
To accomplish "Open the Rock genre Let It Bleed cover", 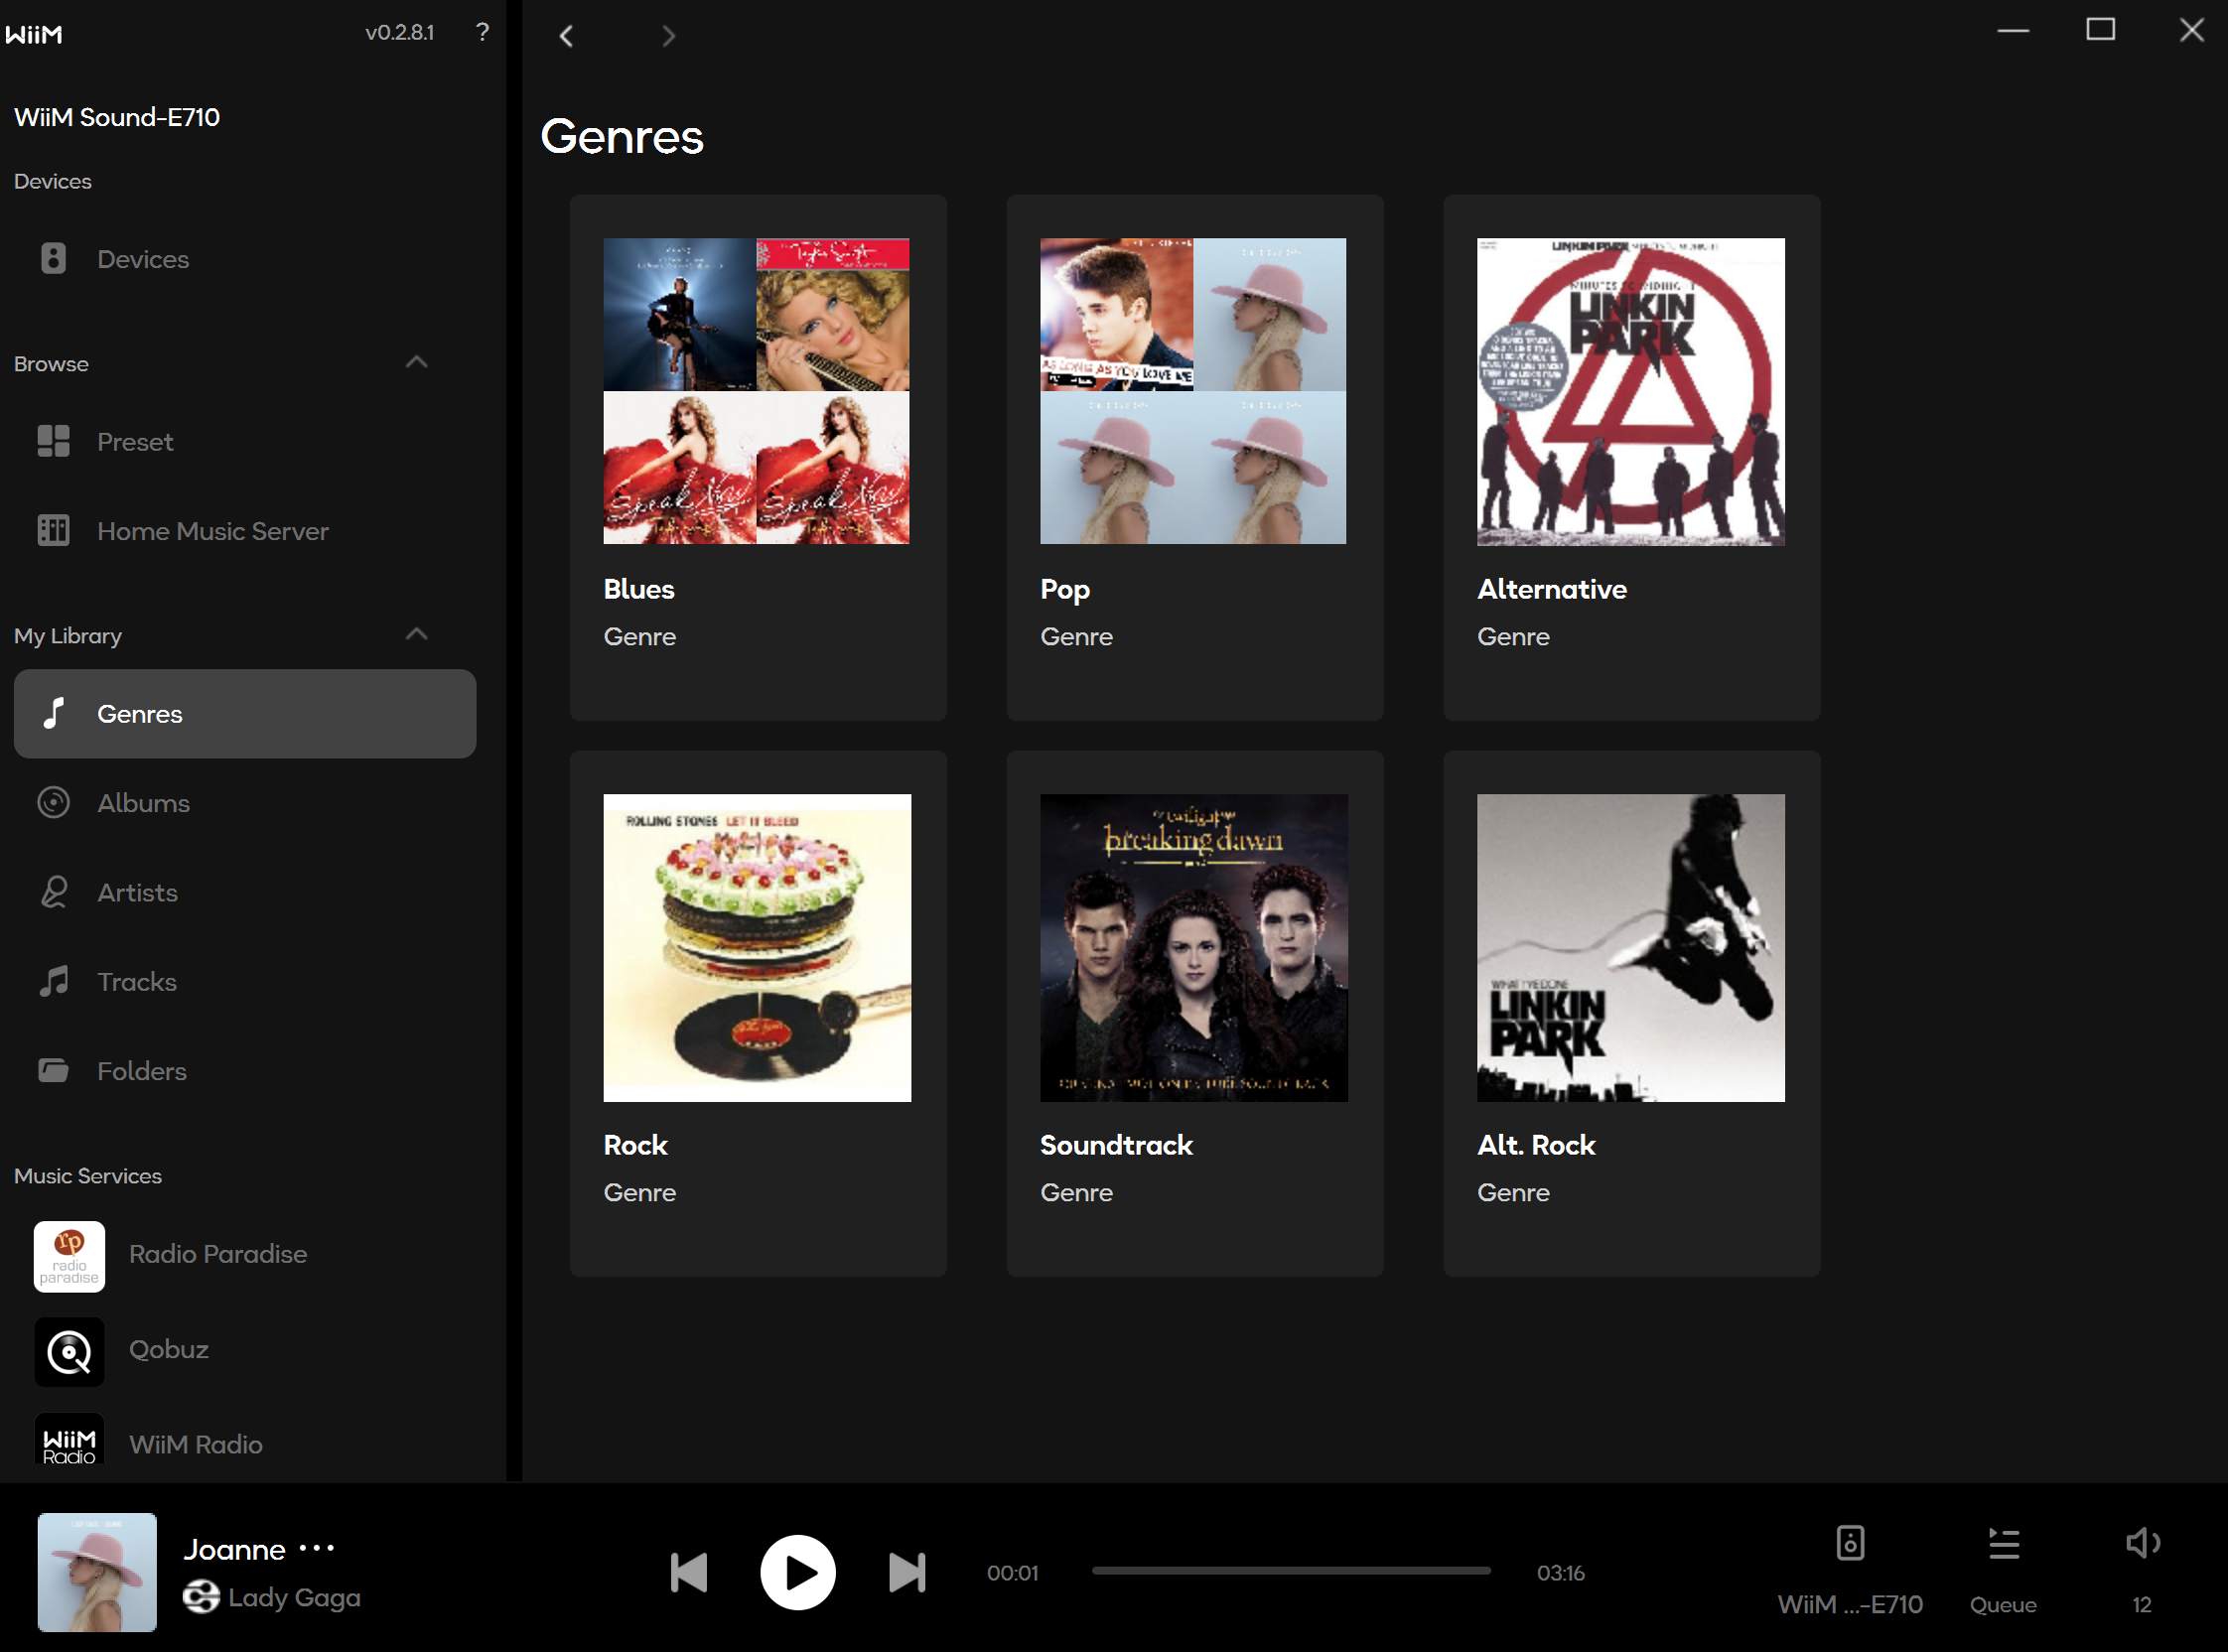I will click(x=757, y=948).
